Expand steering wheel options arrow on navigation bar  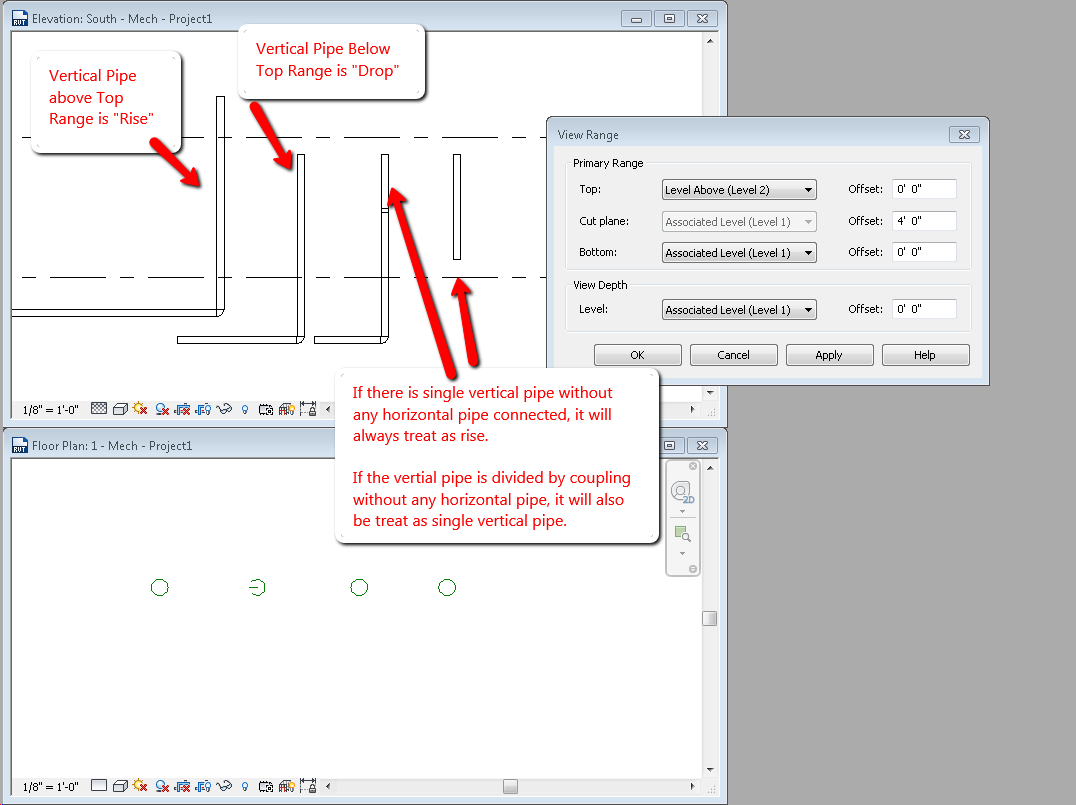pyautogui.click(x=682, y=511)
